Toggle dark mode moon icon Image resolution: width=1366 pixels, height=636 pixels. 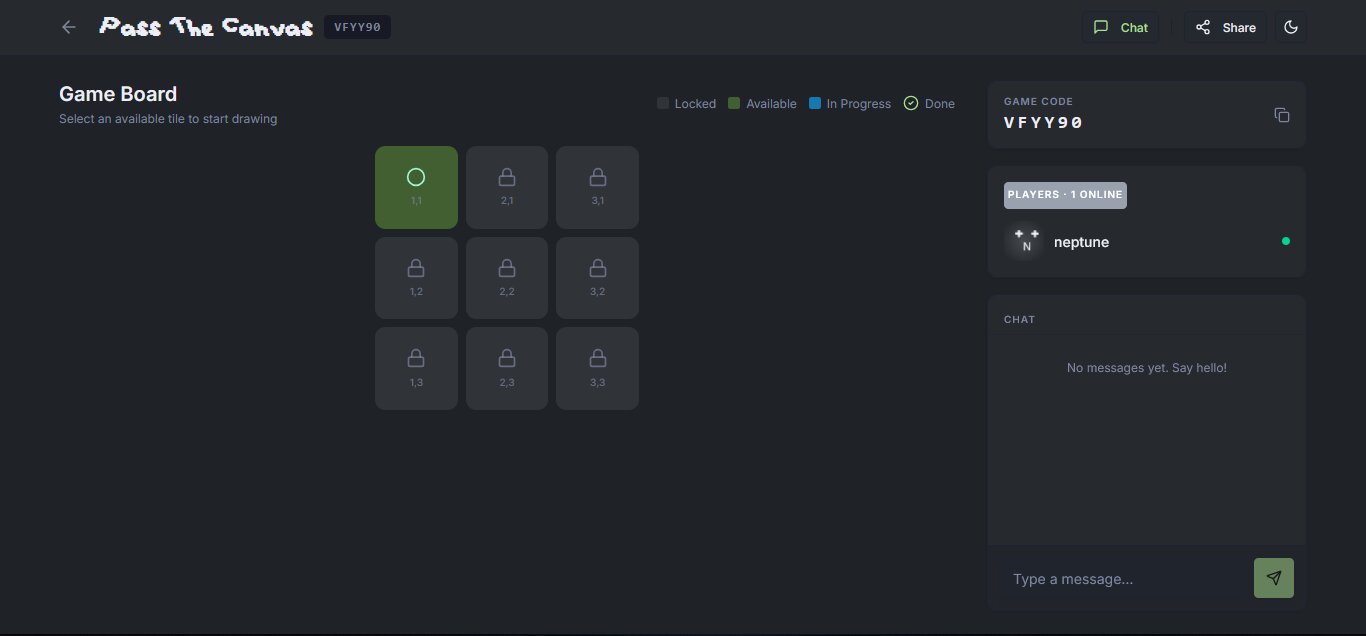(1290, 27)
